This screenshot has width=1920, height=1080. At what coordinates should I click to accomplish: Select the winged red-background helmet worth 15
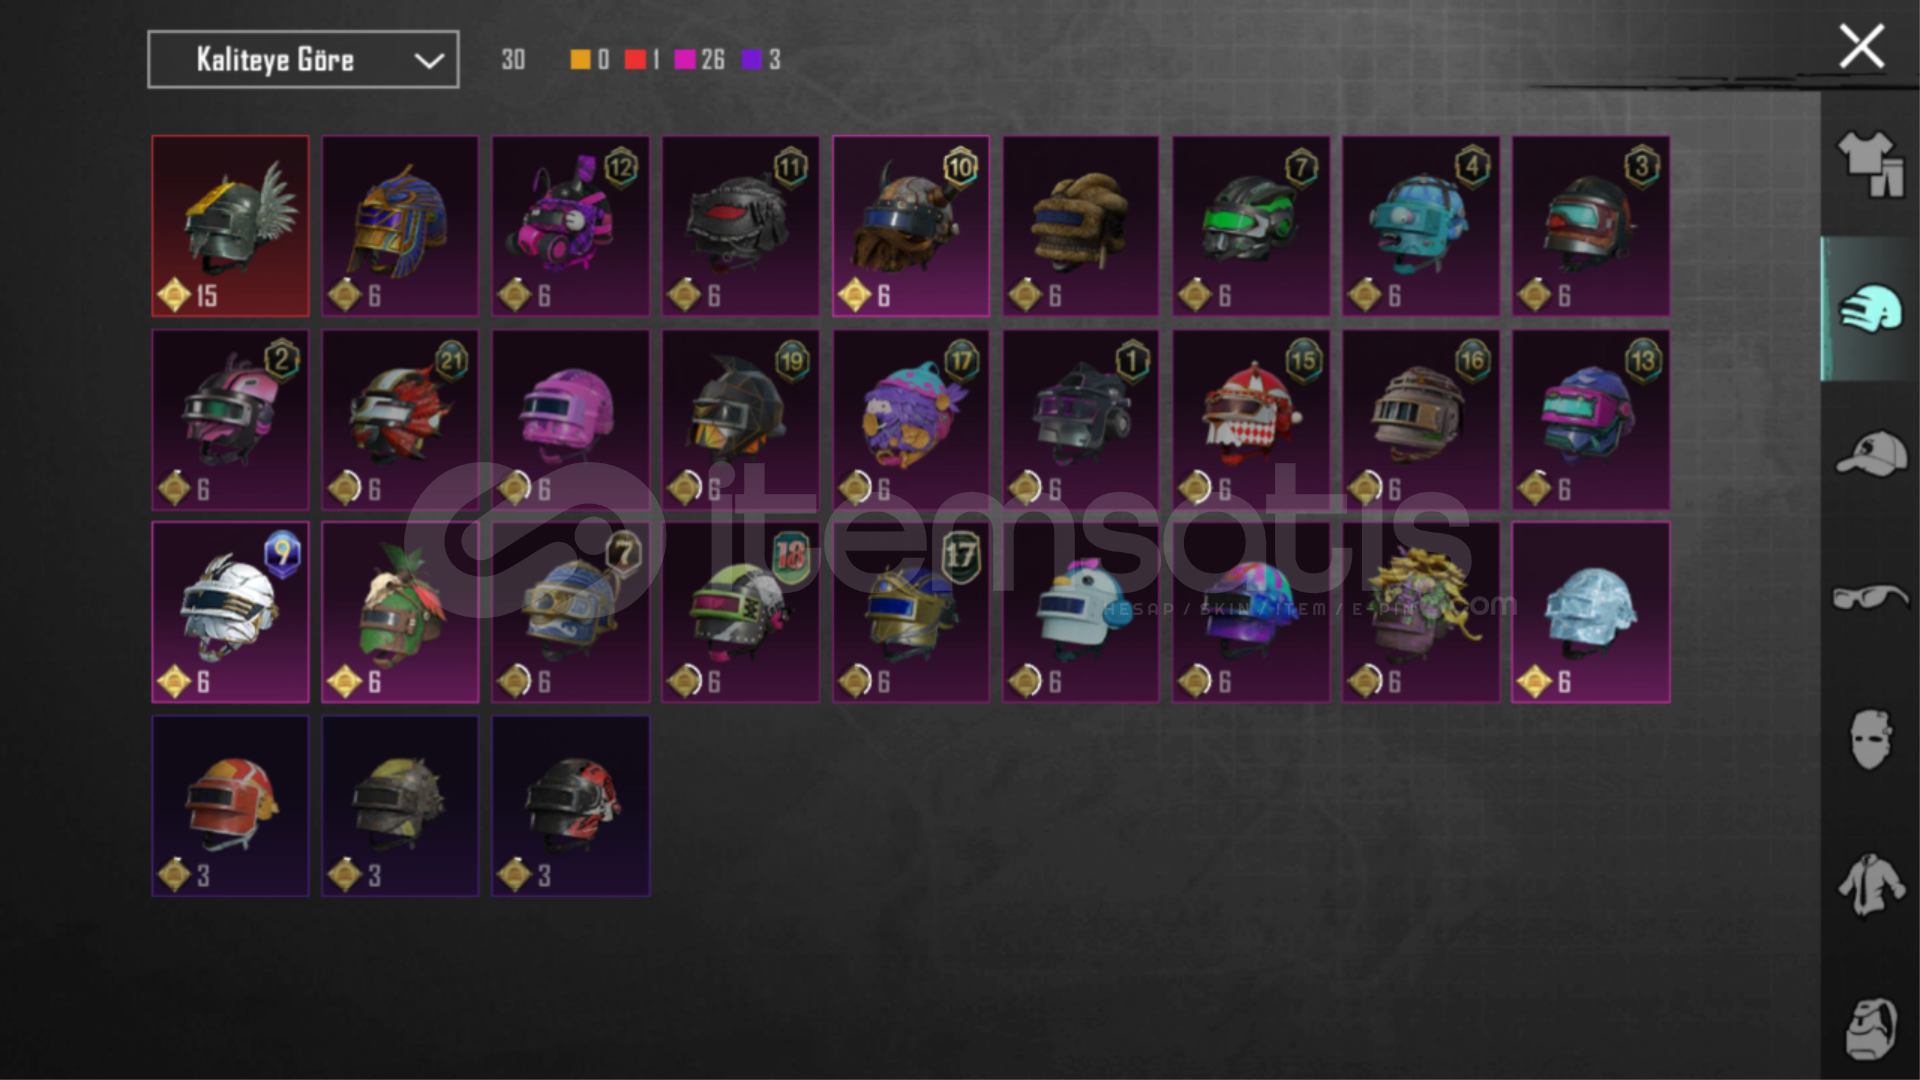(231, 226)
